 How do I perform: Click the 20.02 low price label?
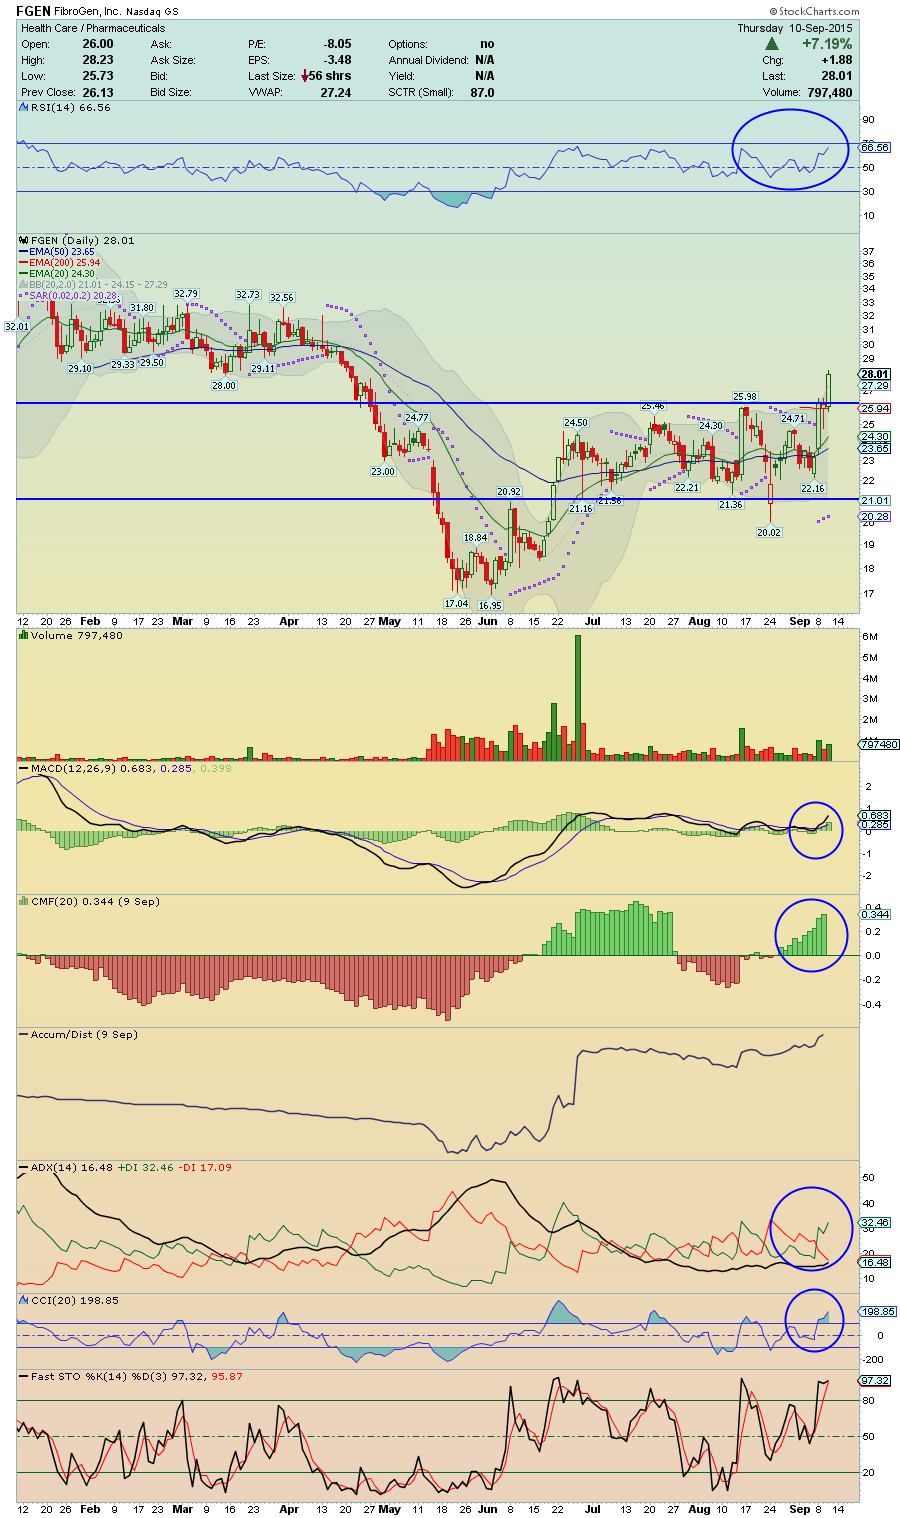tap(769, 533)
